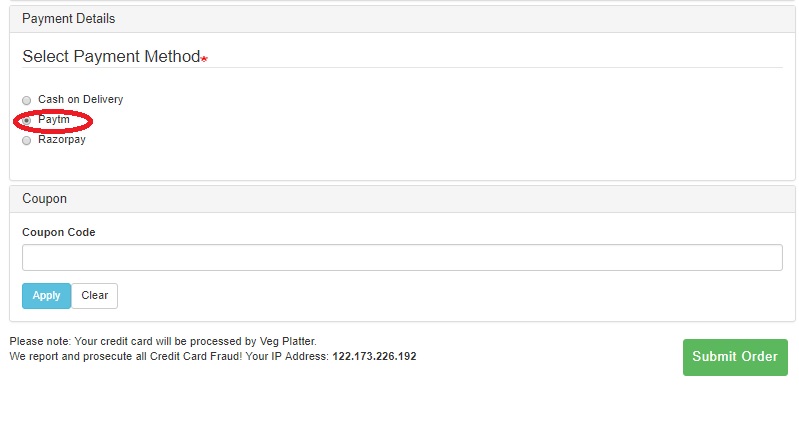
Task: Focus the Coupon Code input field
Action: [402, 257]
